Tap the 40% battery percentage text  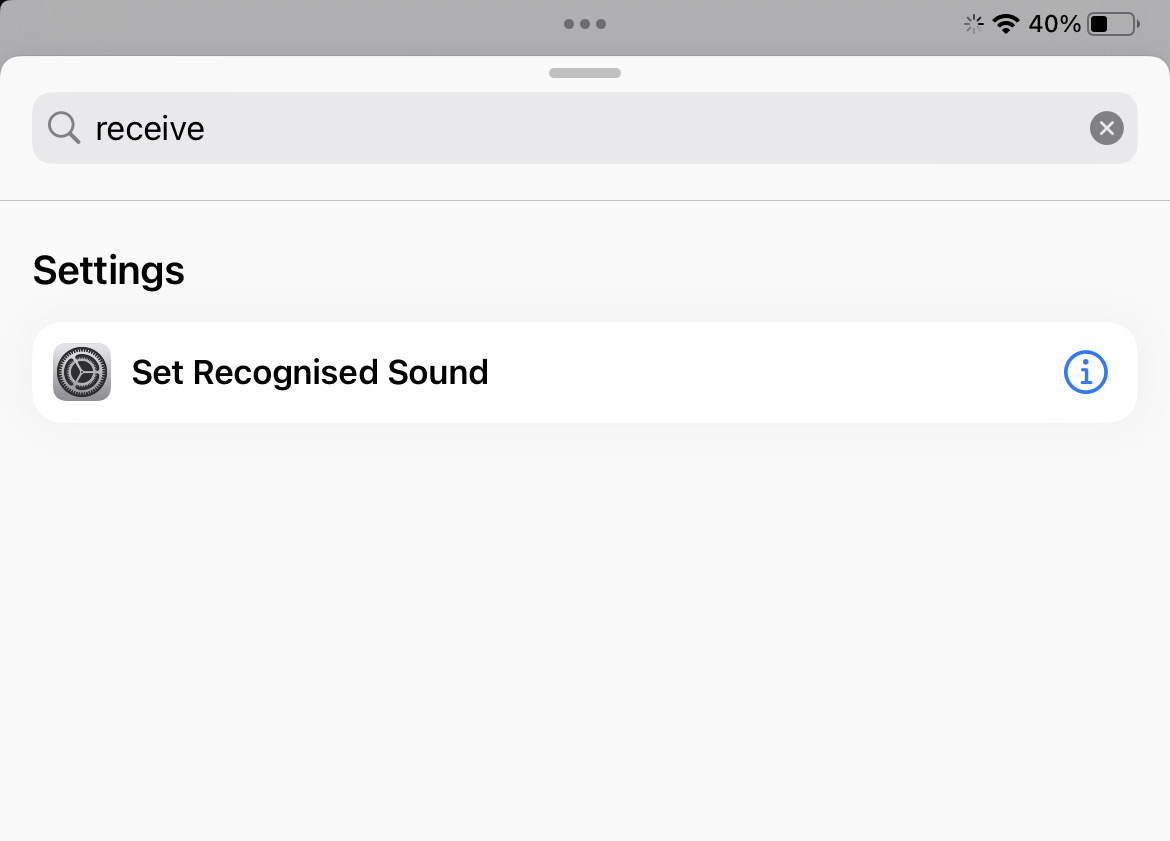coord(1054,24)
